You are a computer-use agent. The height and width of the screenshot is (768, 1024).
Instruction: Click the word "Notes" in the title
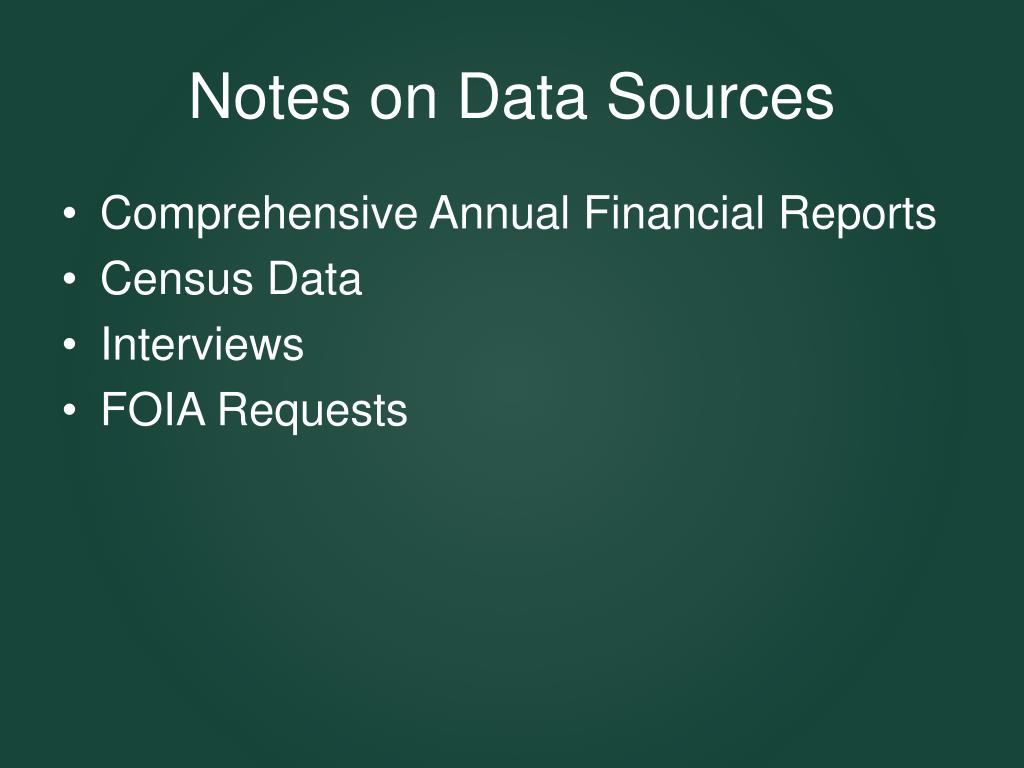point(269,98)
